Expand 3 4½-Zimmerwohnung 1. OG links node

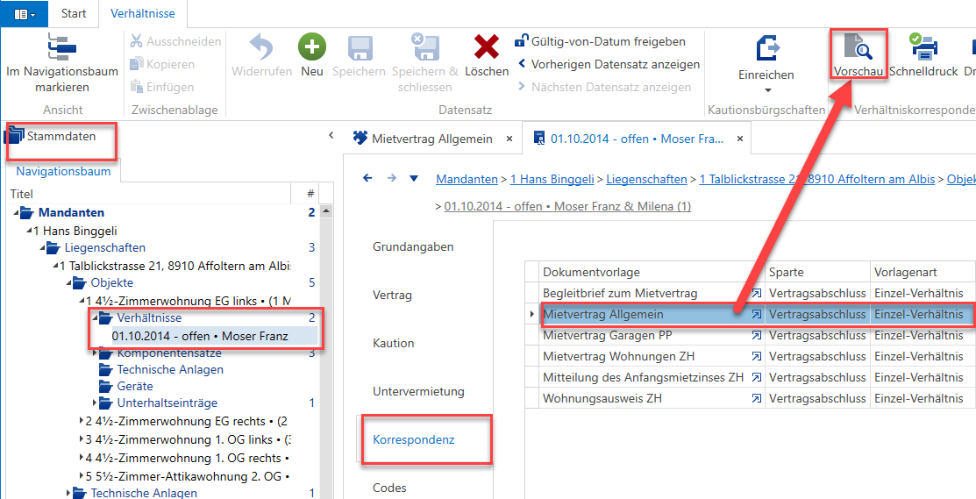tap(82, 440)
